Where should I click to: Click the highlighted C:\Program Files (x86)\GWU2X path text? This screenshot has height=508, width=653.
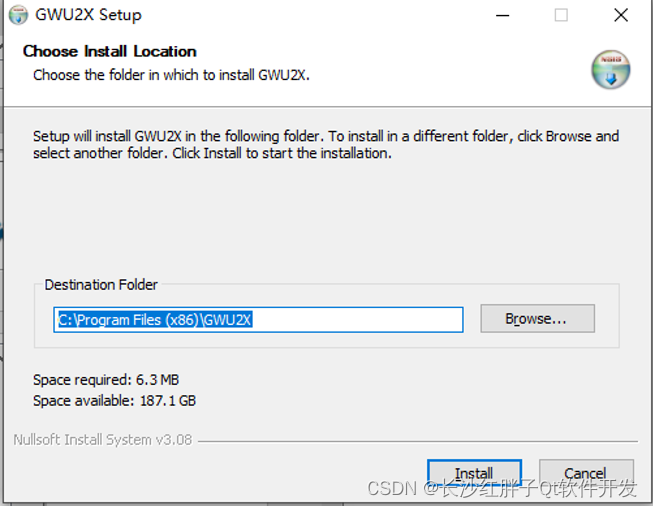pos(155,320)
